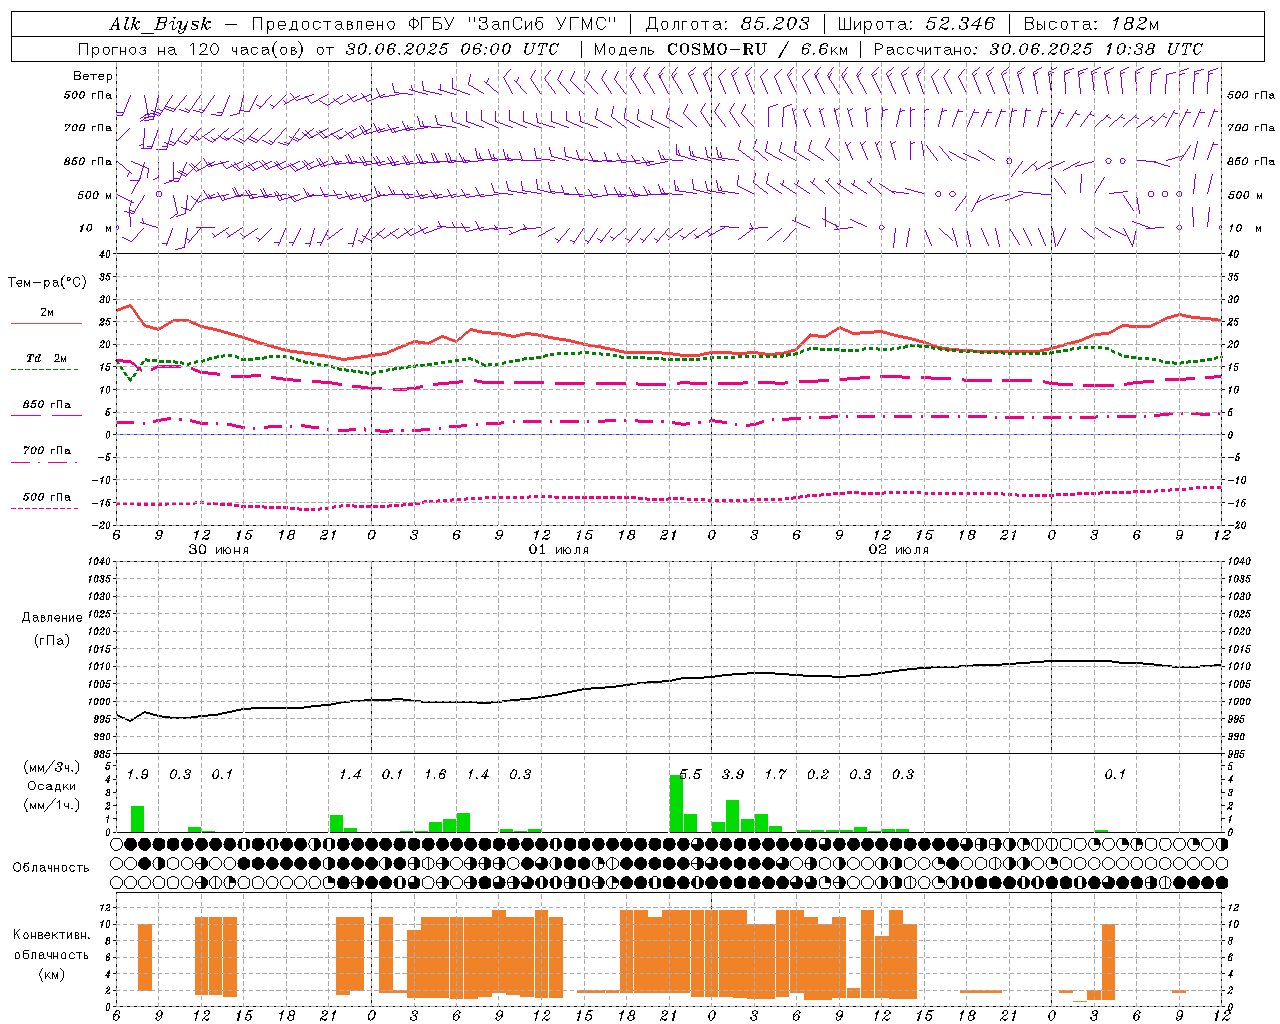This screenshot has width=1280, height=1024.
Task: Click the Облачность cloud cover label
Action: coord(51,868)
